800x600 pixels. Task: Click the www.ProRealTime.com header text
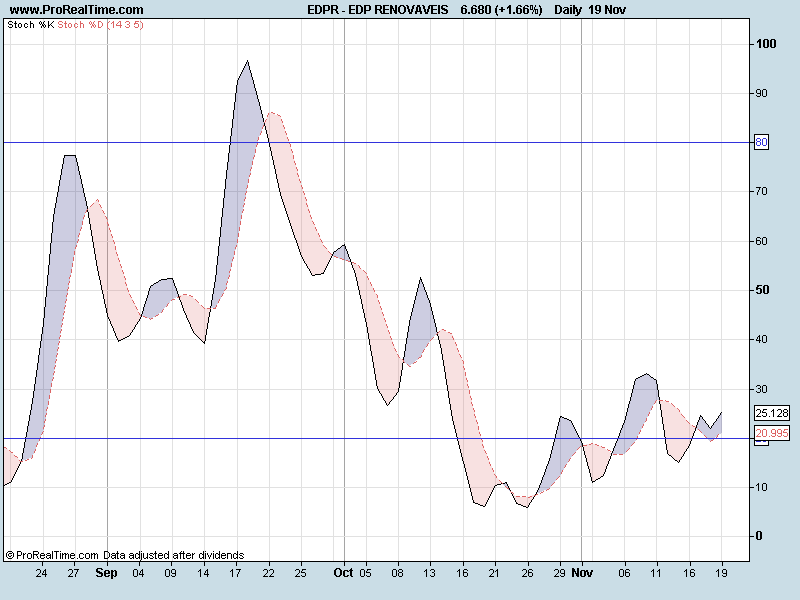click(77, 10)
